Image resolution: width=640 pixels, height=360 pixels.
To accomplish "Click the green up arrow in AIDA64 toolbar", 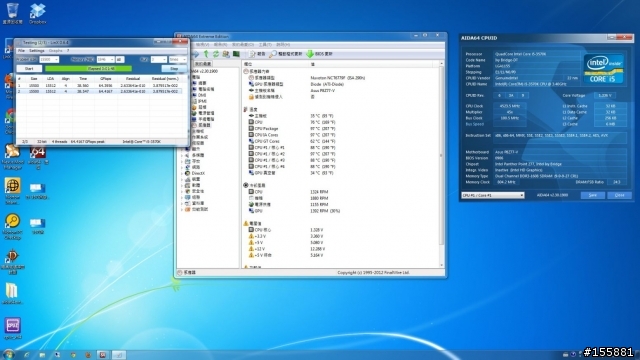I will tap(206, 54).
